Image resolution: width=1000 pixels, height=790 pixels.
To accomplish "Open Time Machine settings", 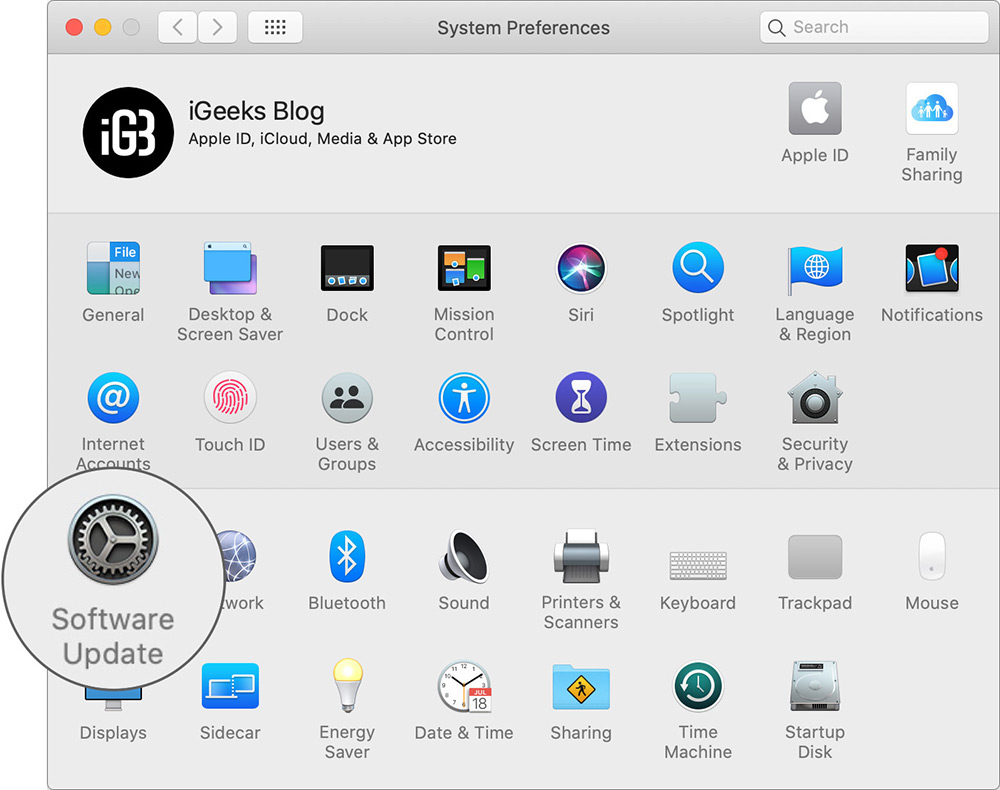I will click(698, 686).
